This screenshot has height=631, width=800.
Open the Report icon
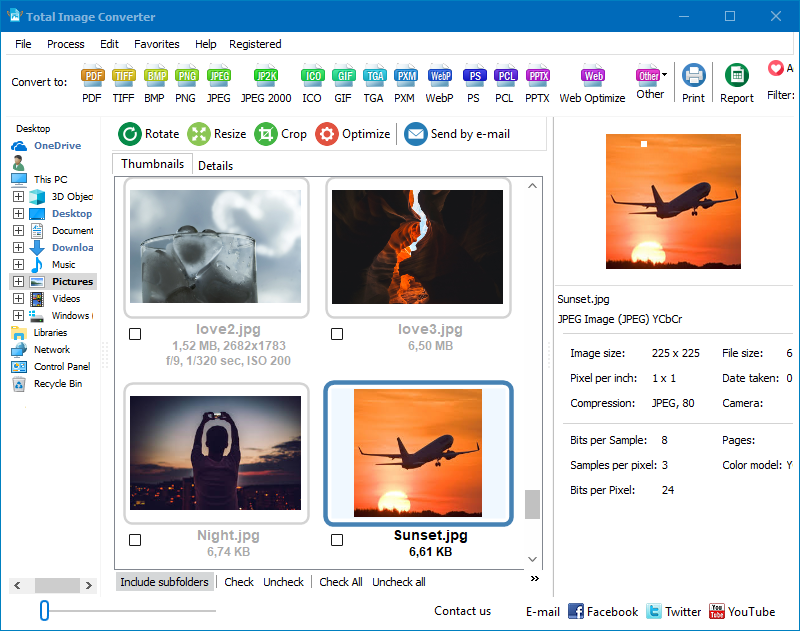[737, 75]
